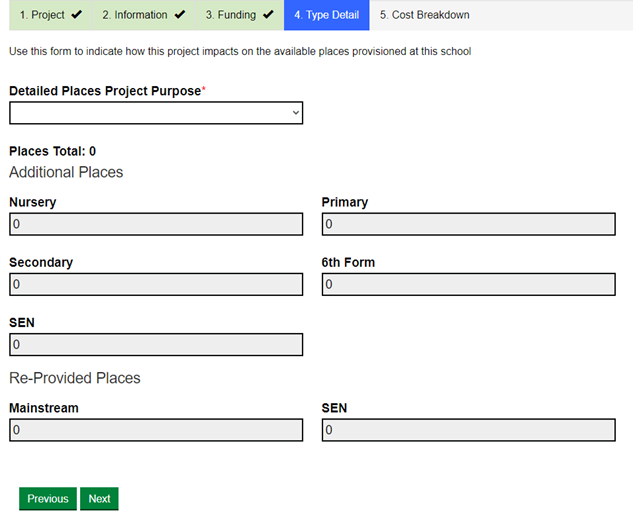Open the 3. Funding tab
This screenshot has width=633, height=525.
coord(230,15)
